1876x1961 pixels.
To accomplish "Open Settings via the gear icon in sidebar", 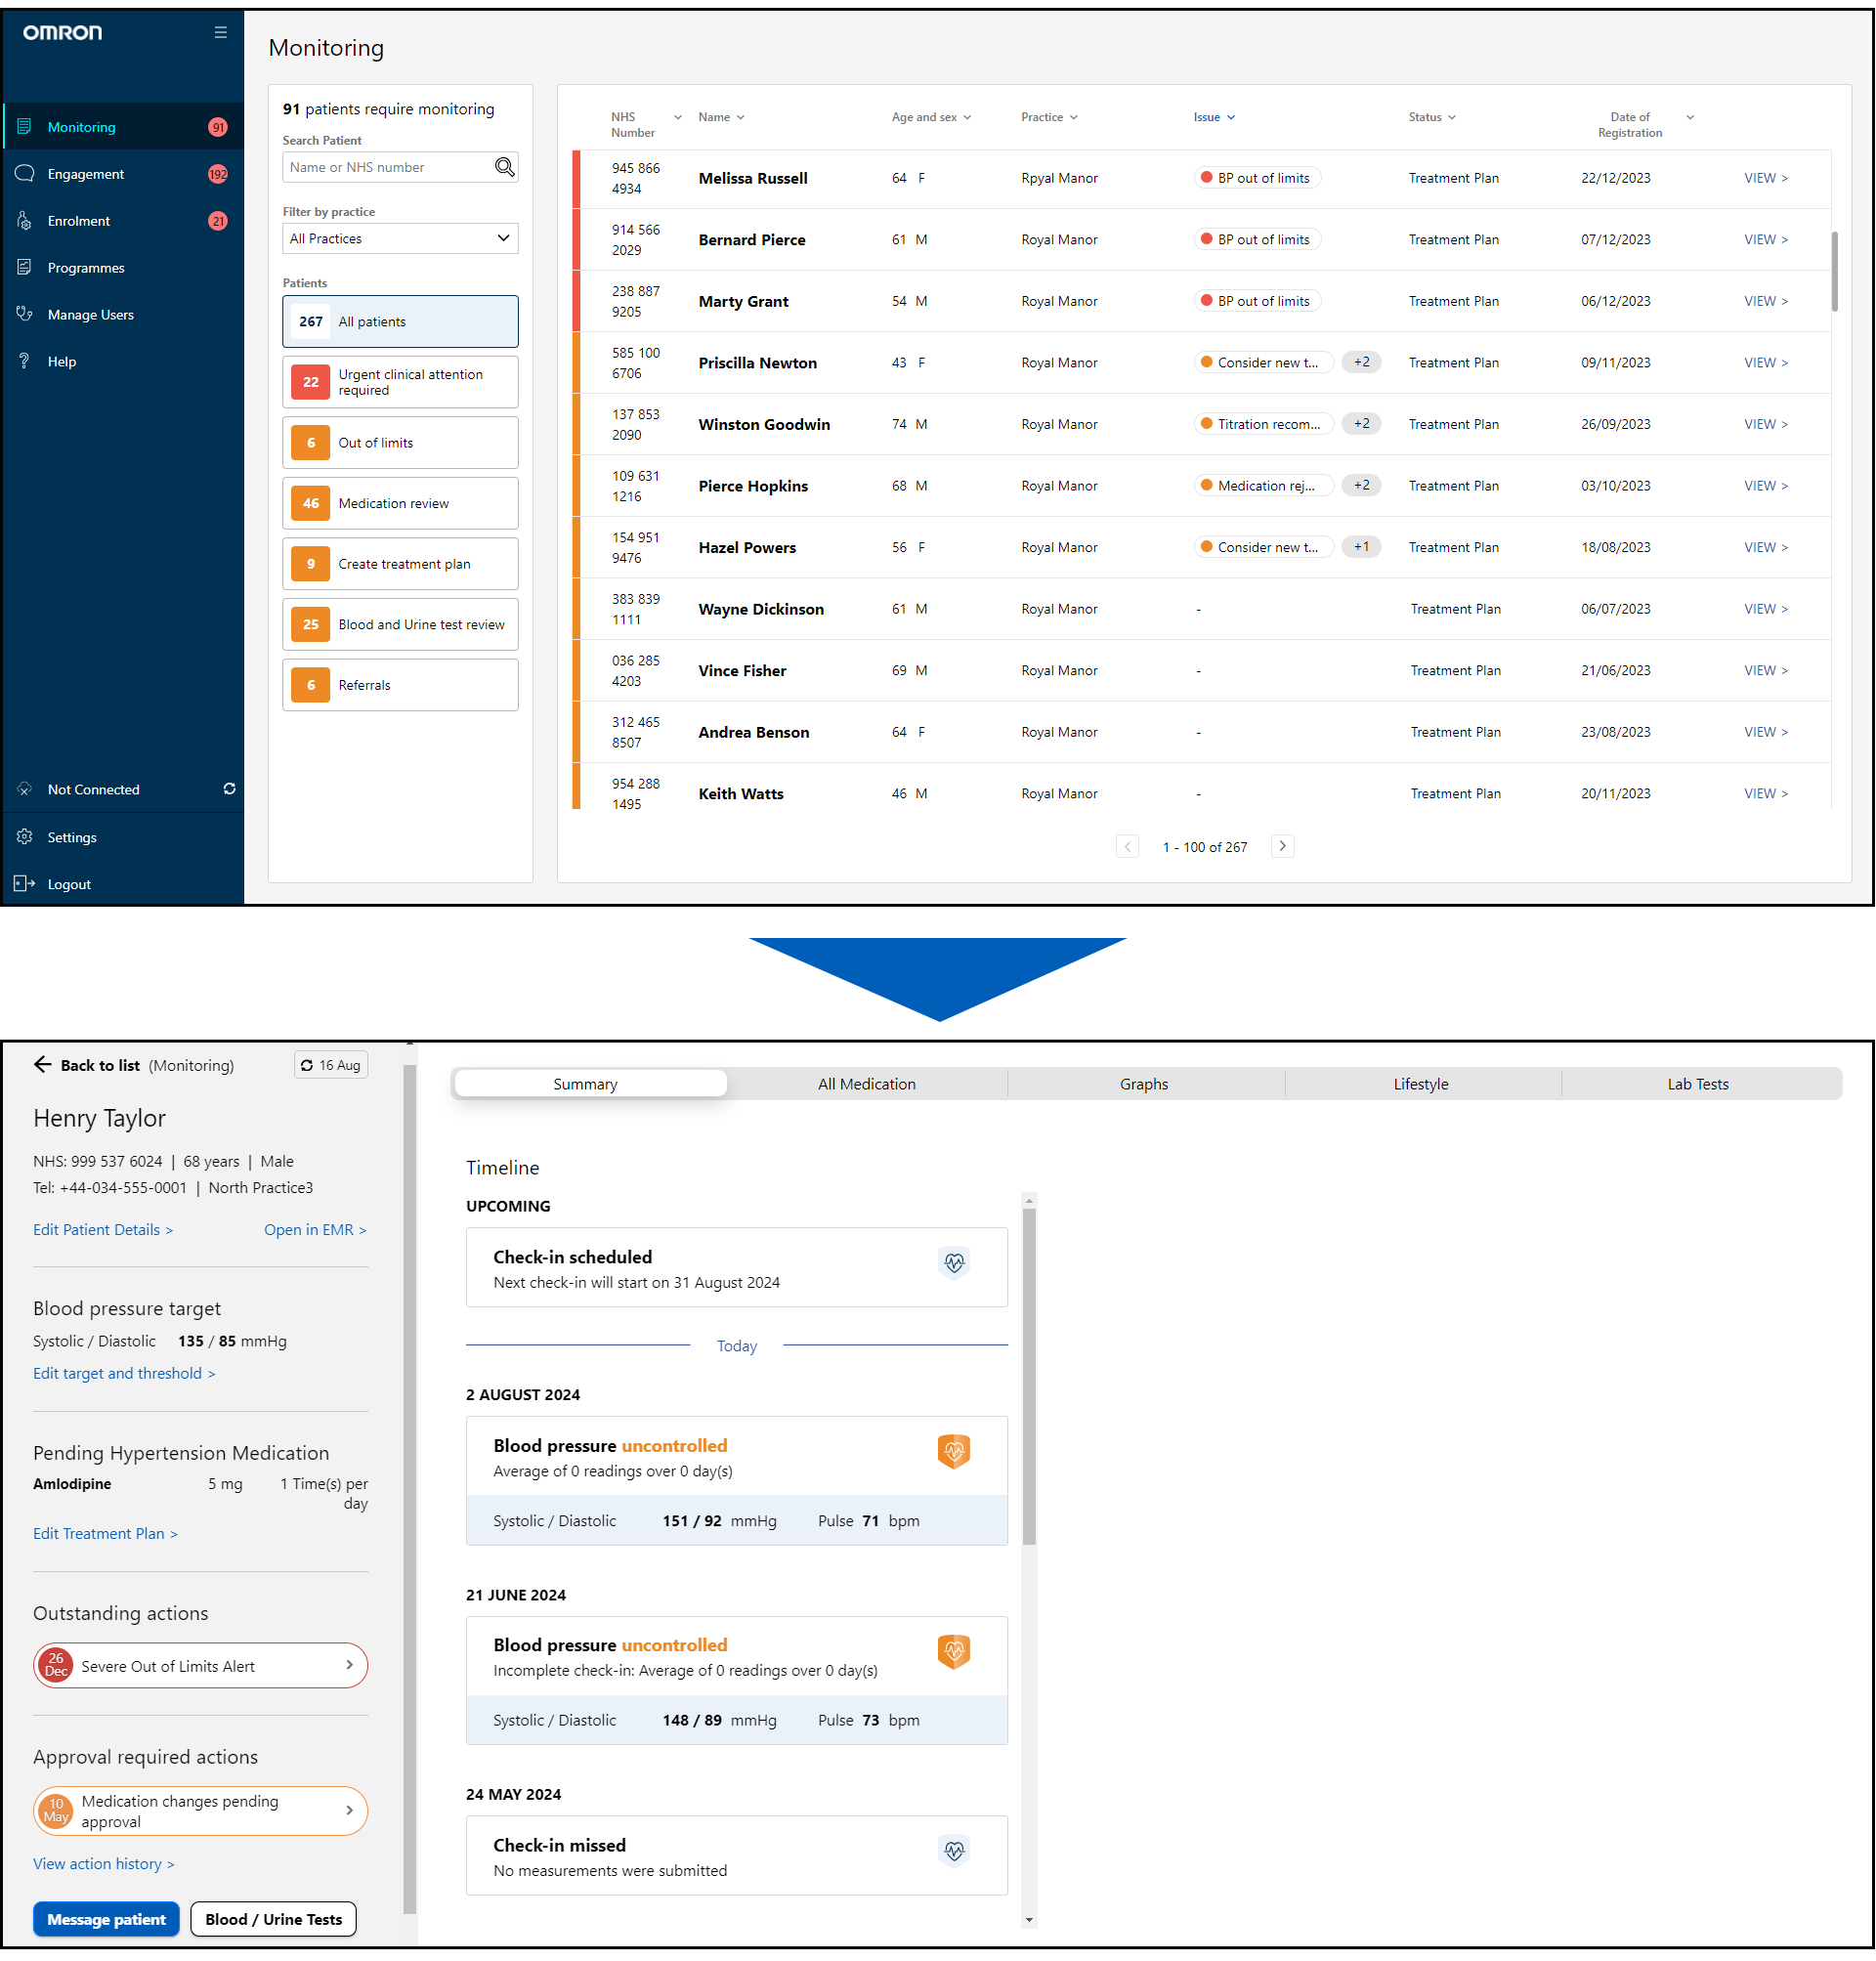I will point(25,837).
